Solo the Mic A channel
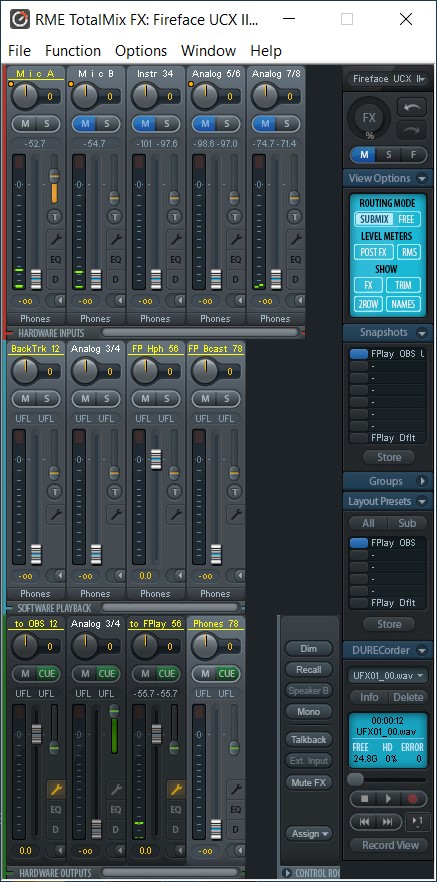 pyautogui.click(x=47, y=124)
